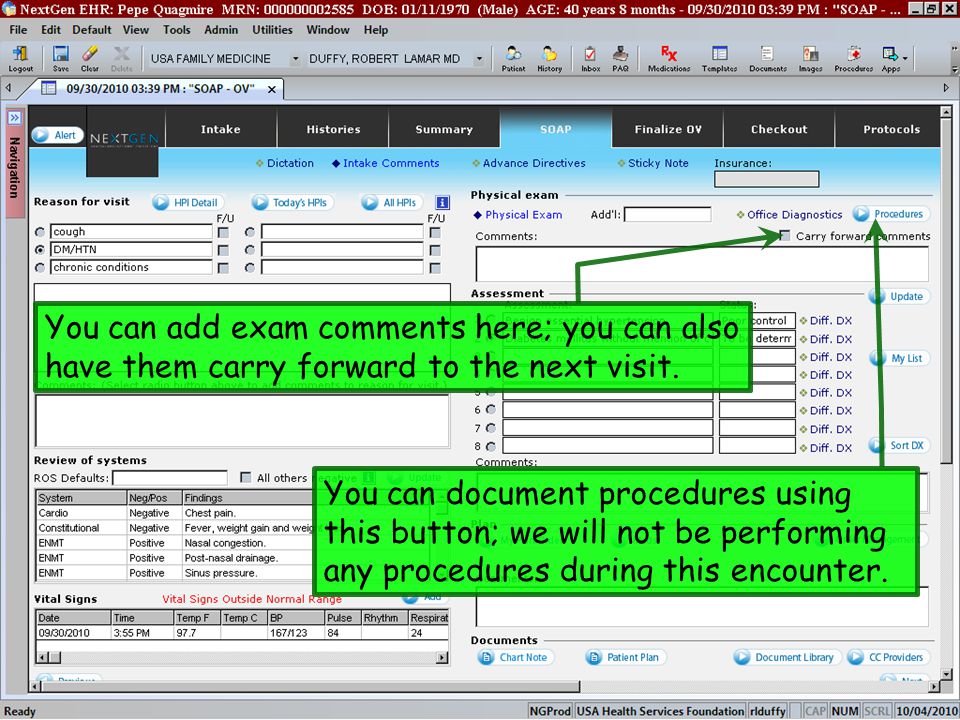
Task: Open the Utilities menu
Action: click(x=272, y=29)
